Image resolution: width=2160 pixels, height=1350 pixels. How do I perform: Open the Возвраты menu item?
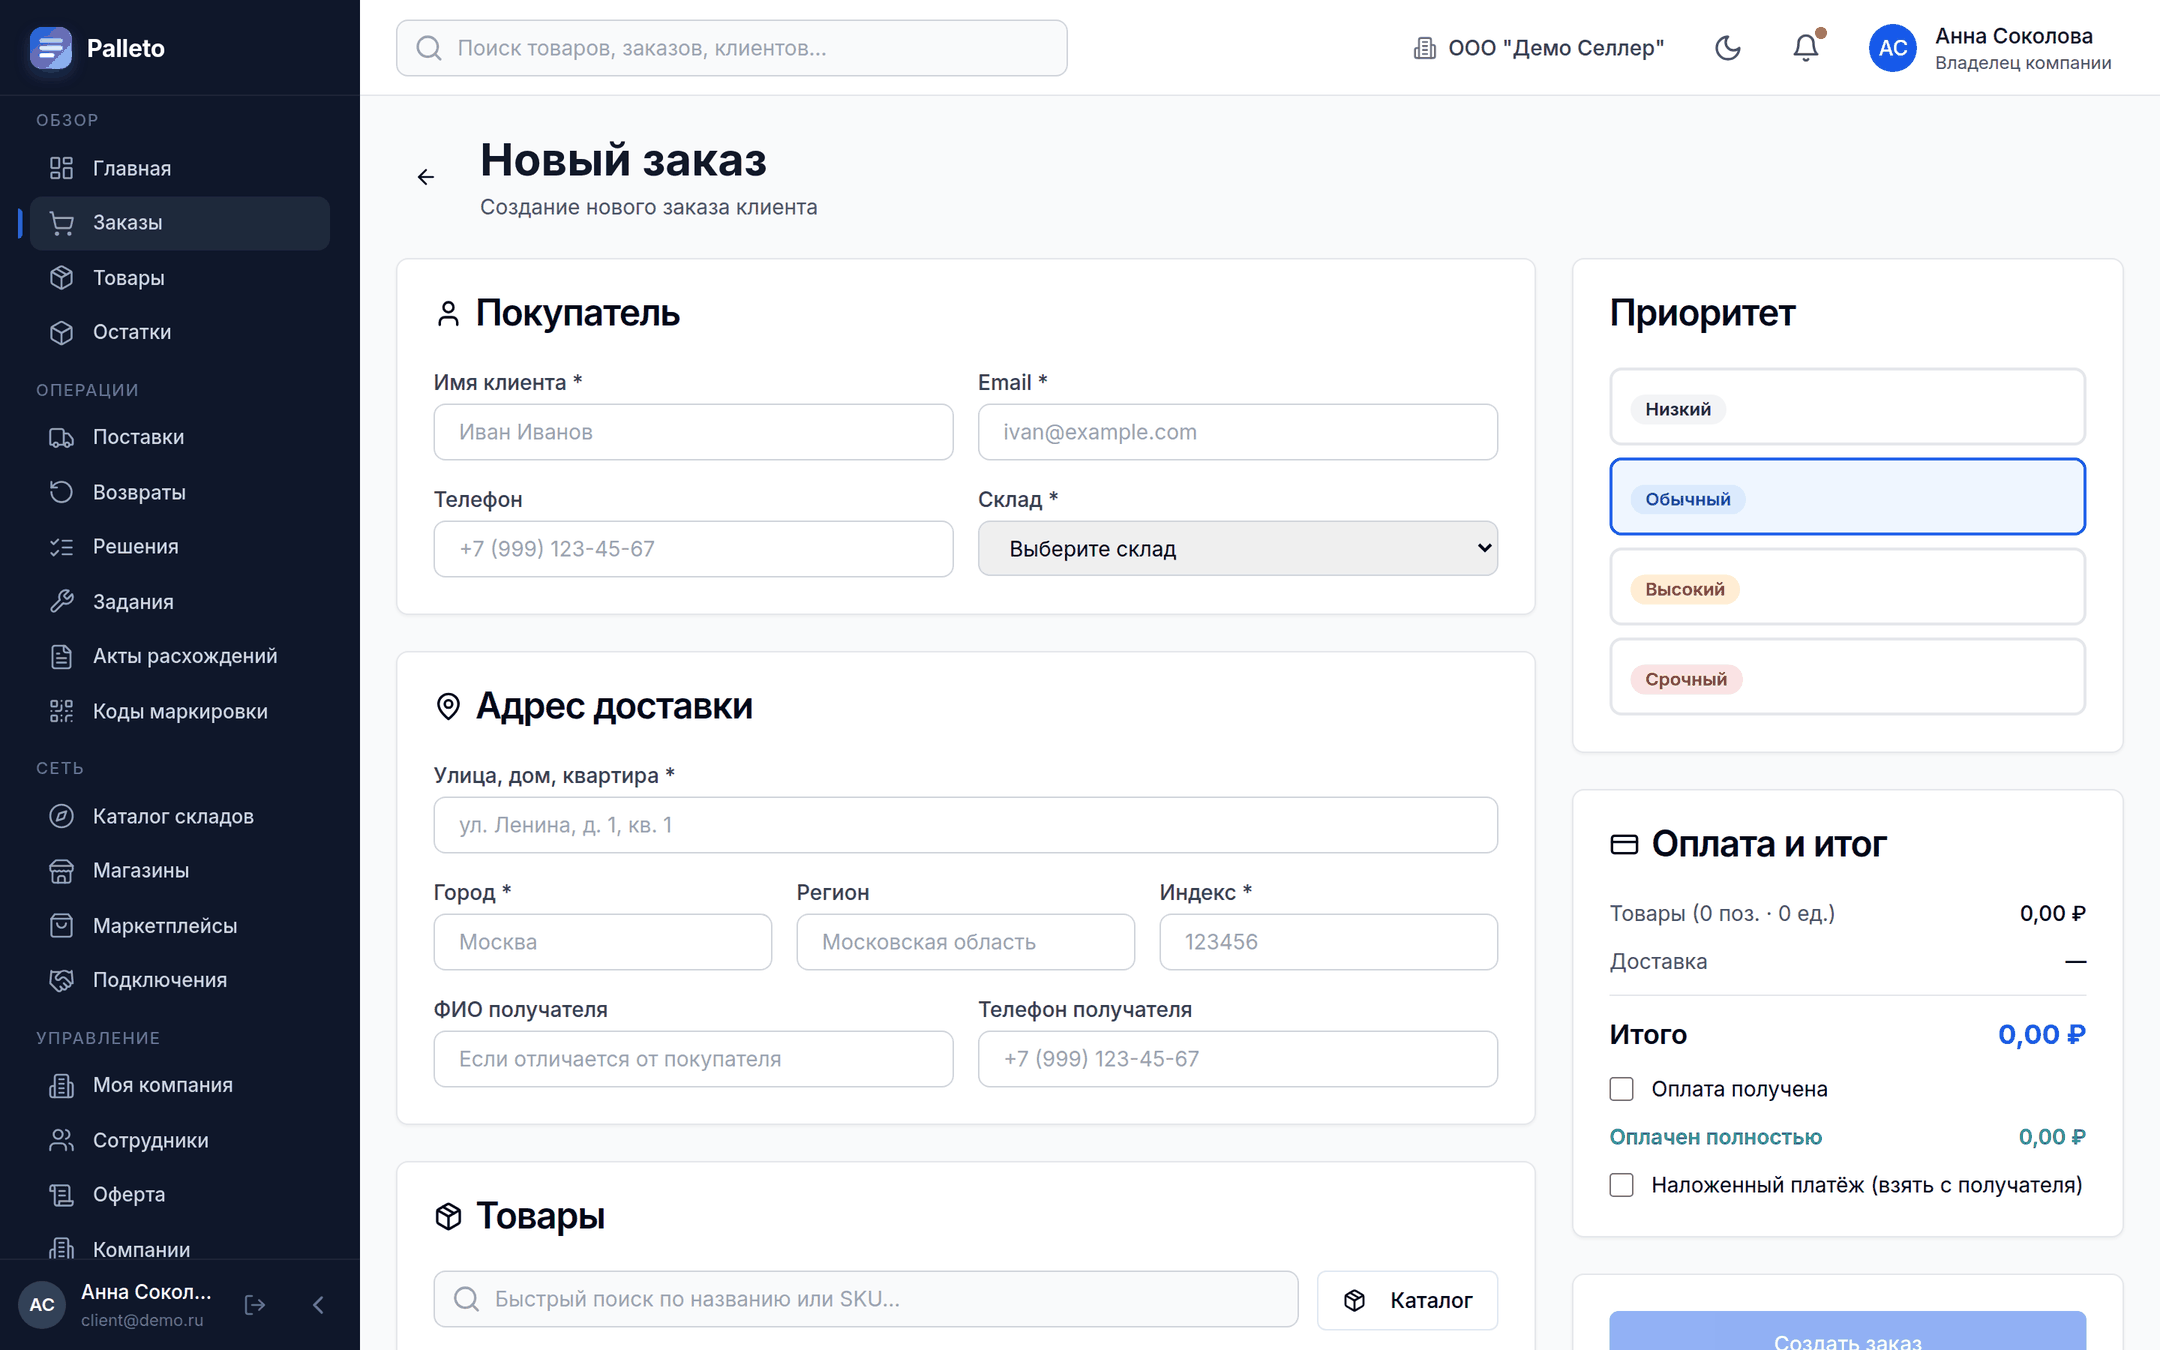[180, 492]
